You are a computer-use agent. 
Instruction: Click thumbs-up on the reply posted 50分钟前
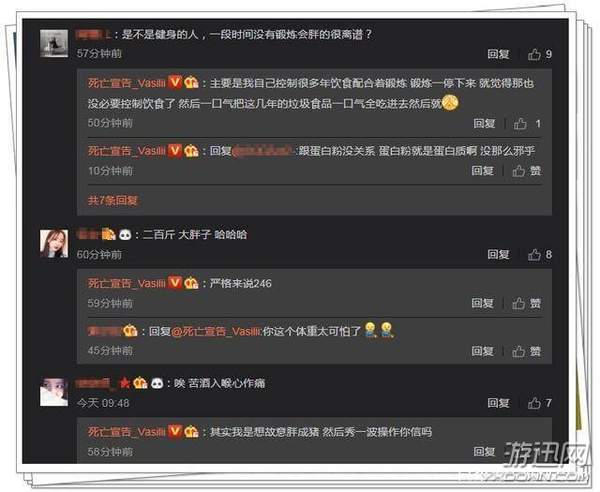pos(520,123)
